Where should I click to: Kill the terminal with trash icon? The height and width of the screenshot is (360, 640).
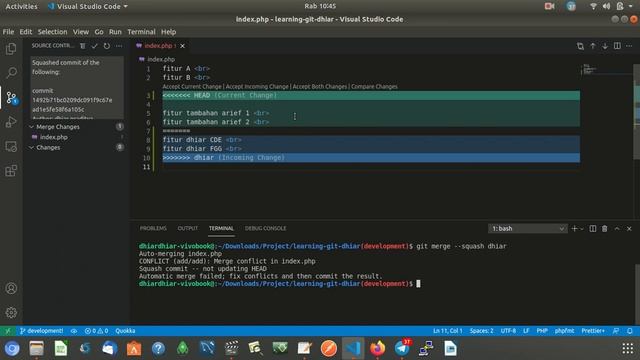tap(604, 229)
